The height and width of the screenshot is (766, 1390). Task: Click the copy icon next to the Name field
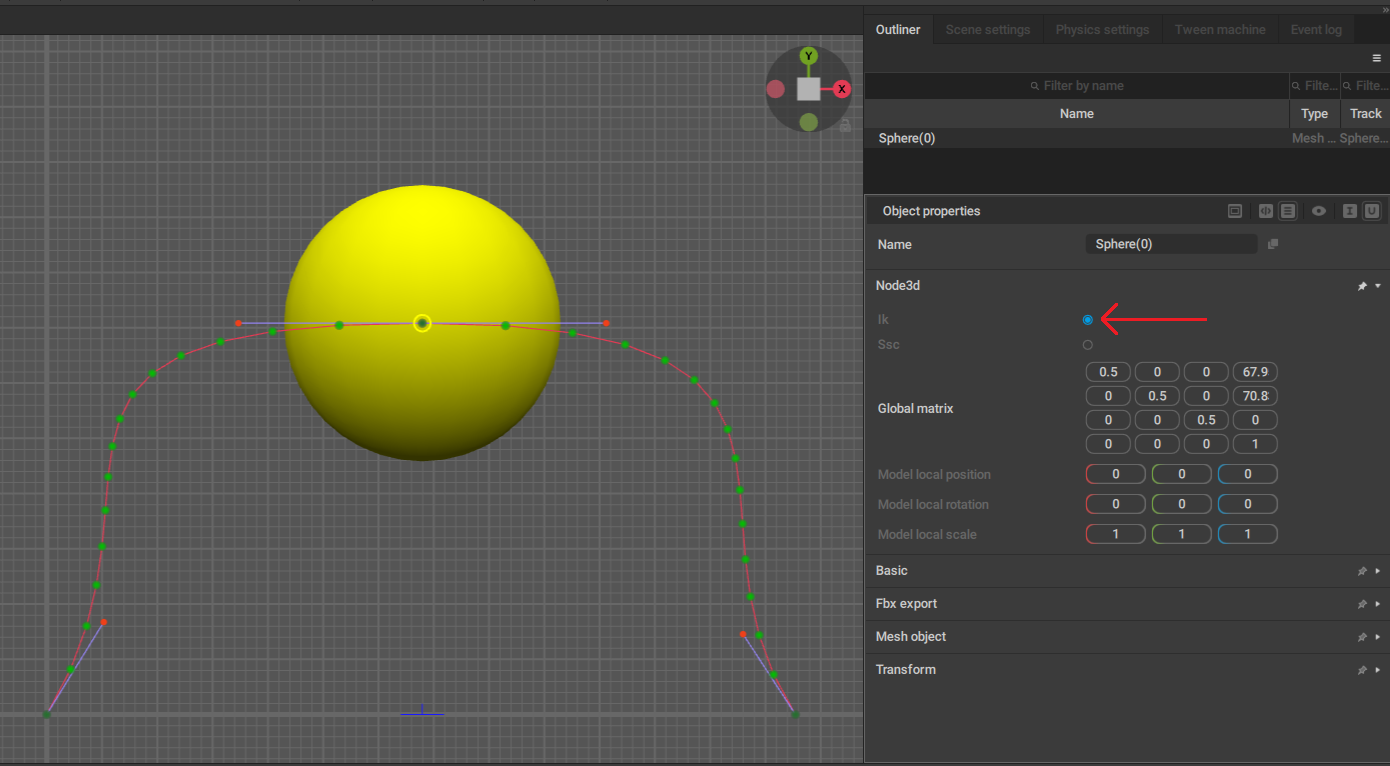(x=1273, y=244)
